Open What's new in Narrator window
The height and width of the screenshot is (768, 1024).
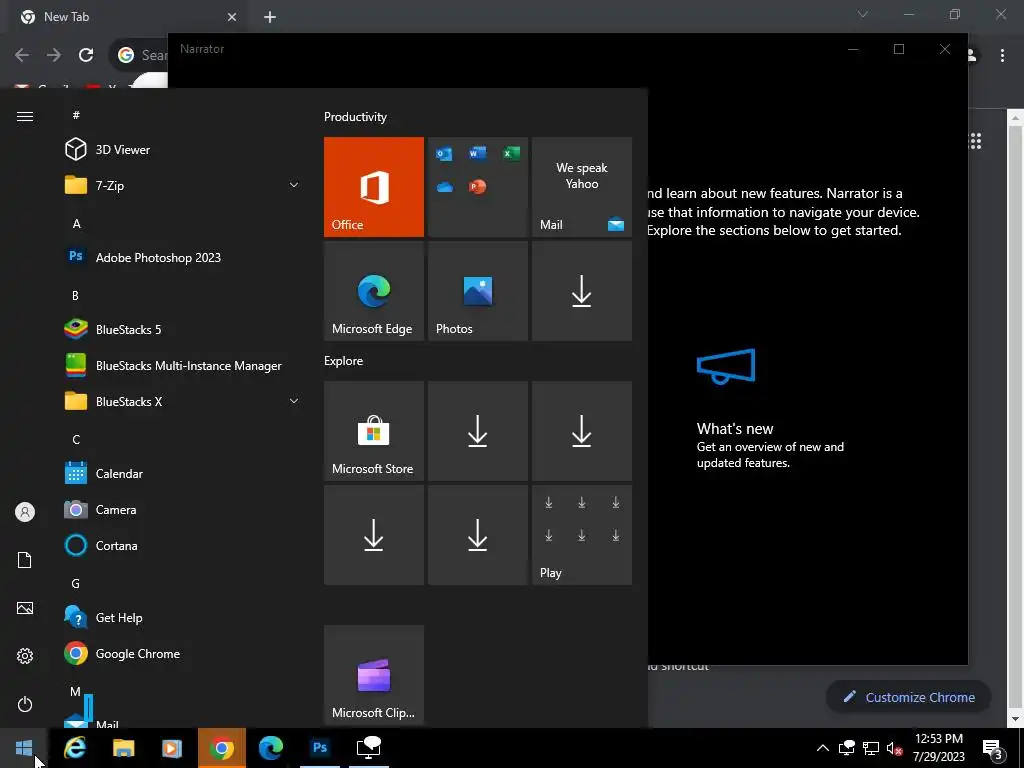click(770, 409)
